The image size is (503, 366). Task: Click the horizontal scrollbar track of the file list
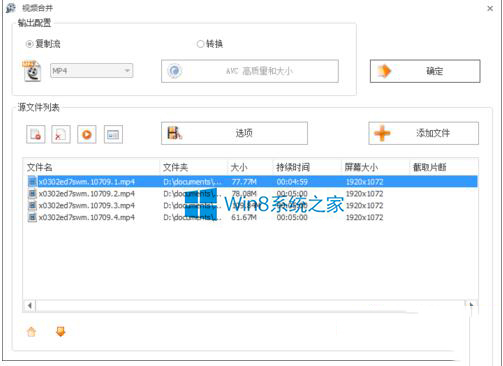click(x=251, y=305)
